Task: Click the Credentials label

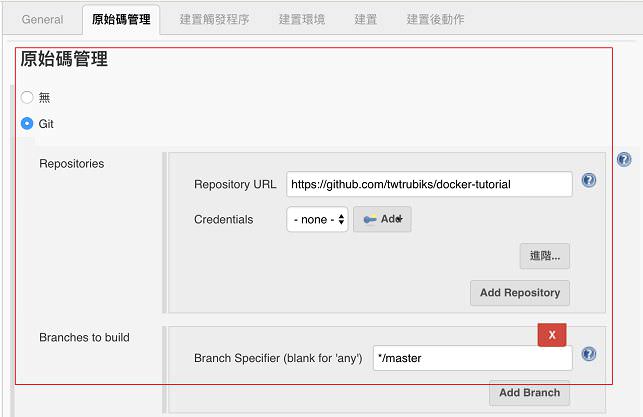Action: coord(223,219)
